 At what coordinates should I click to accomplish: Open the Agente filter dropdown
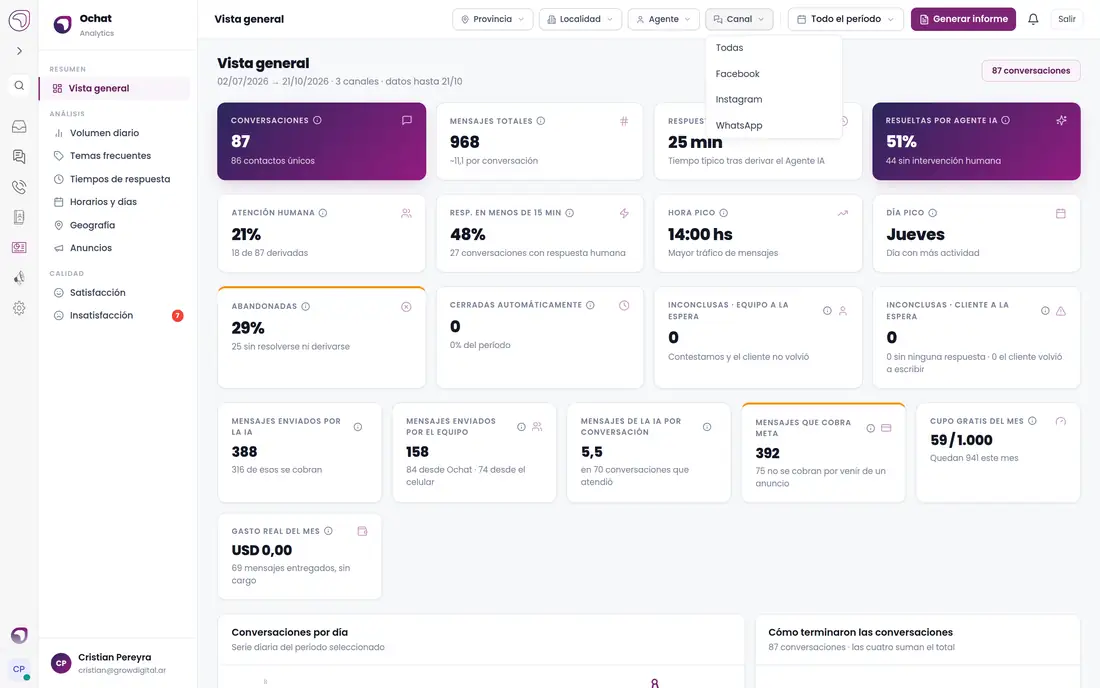(x=663, y=19)
